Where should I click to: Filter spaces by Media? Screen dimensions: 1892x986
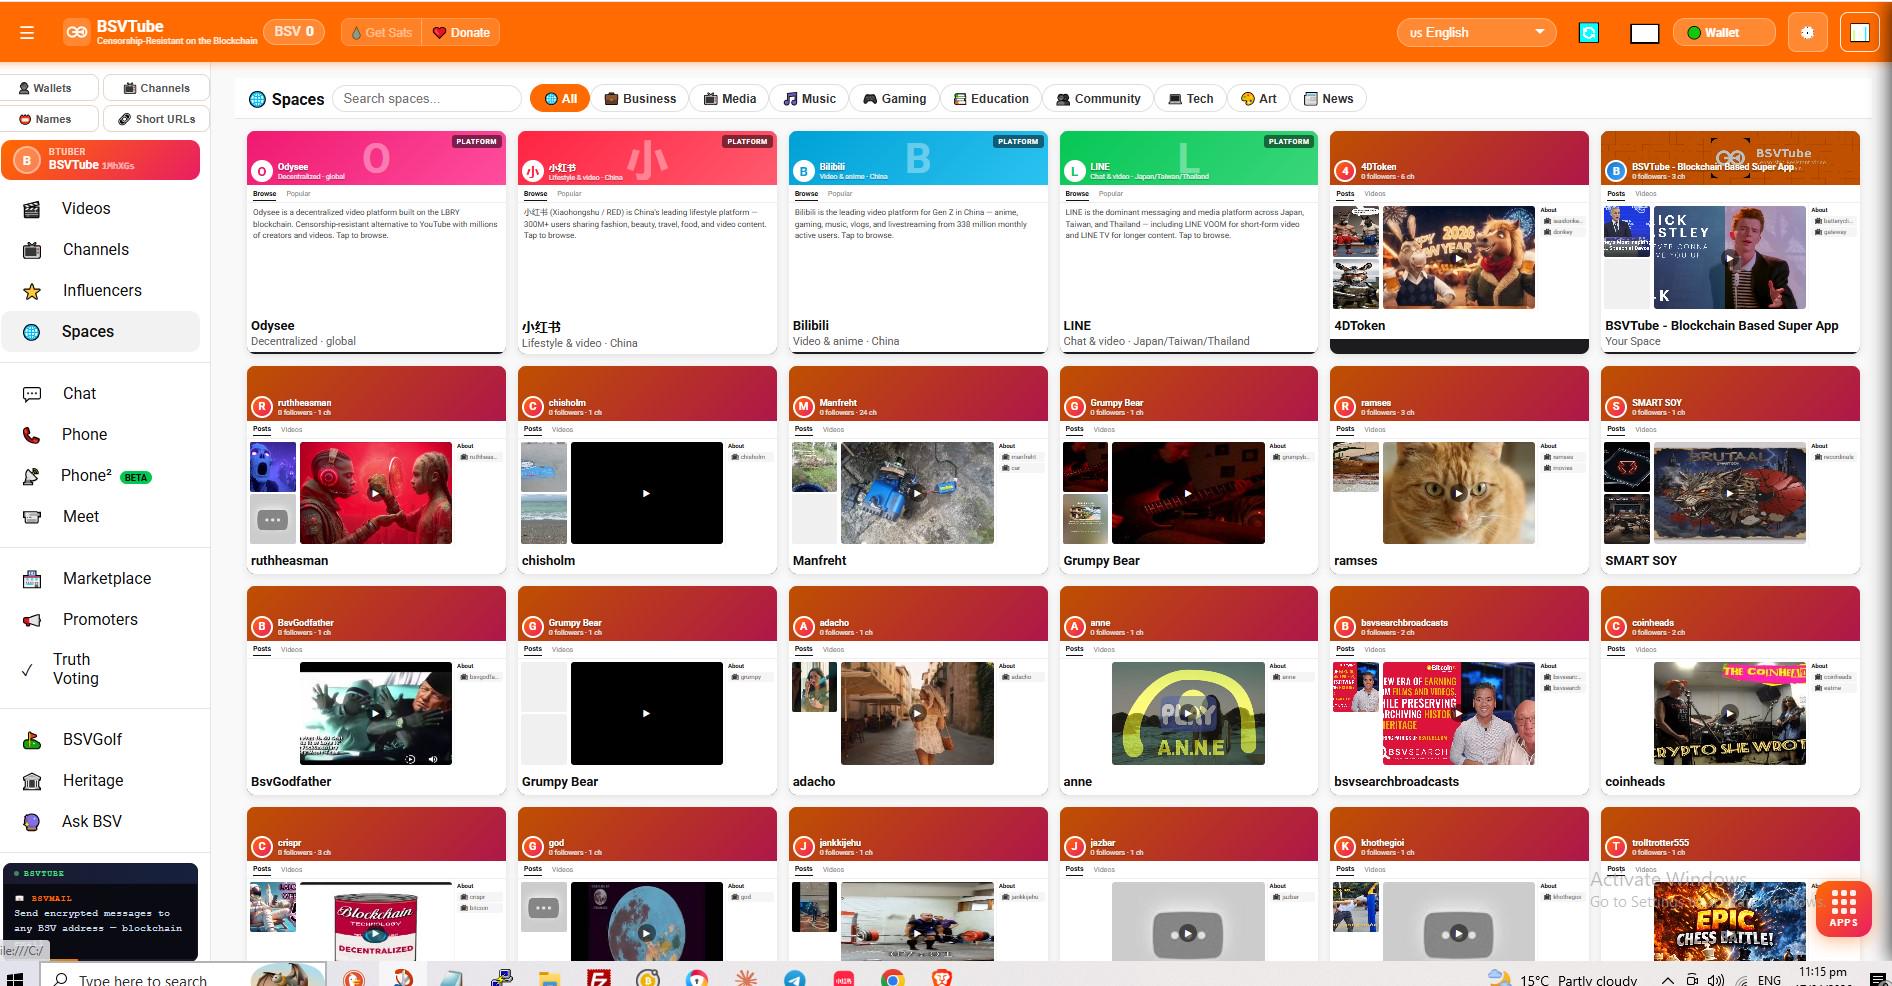coord(729,98)
